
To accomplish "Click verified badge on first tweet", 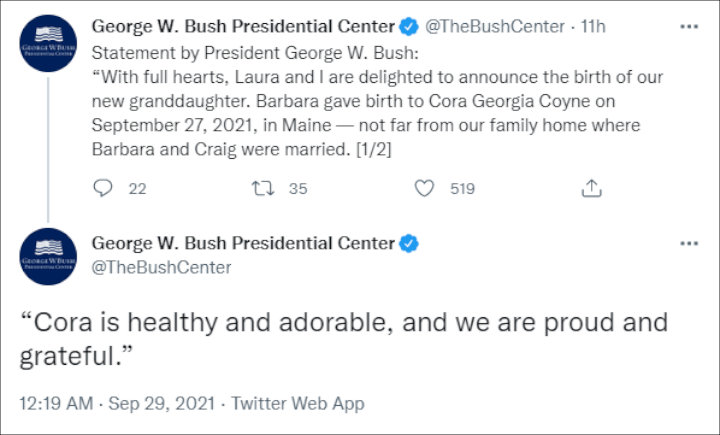I will coord(409,27).
